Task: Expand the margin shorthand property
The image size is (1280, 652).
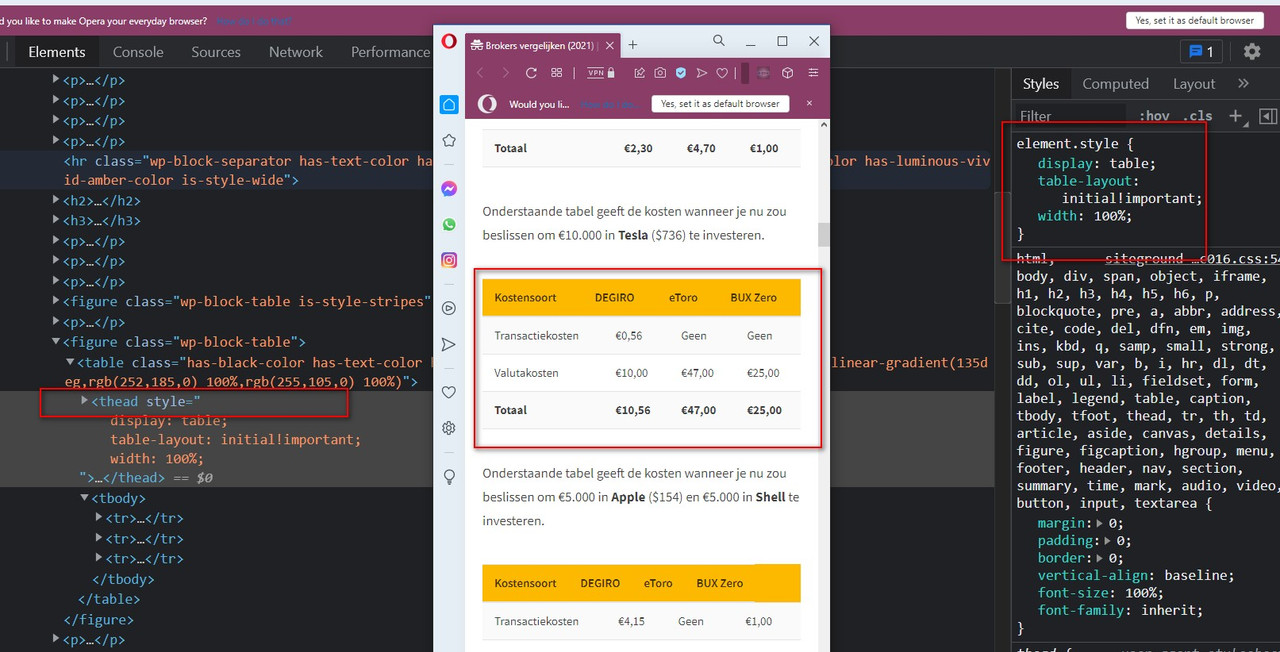Action: pos(1100,523)
